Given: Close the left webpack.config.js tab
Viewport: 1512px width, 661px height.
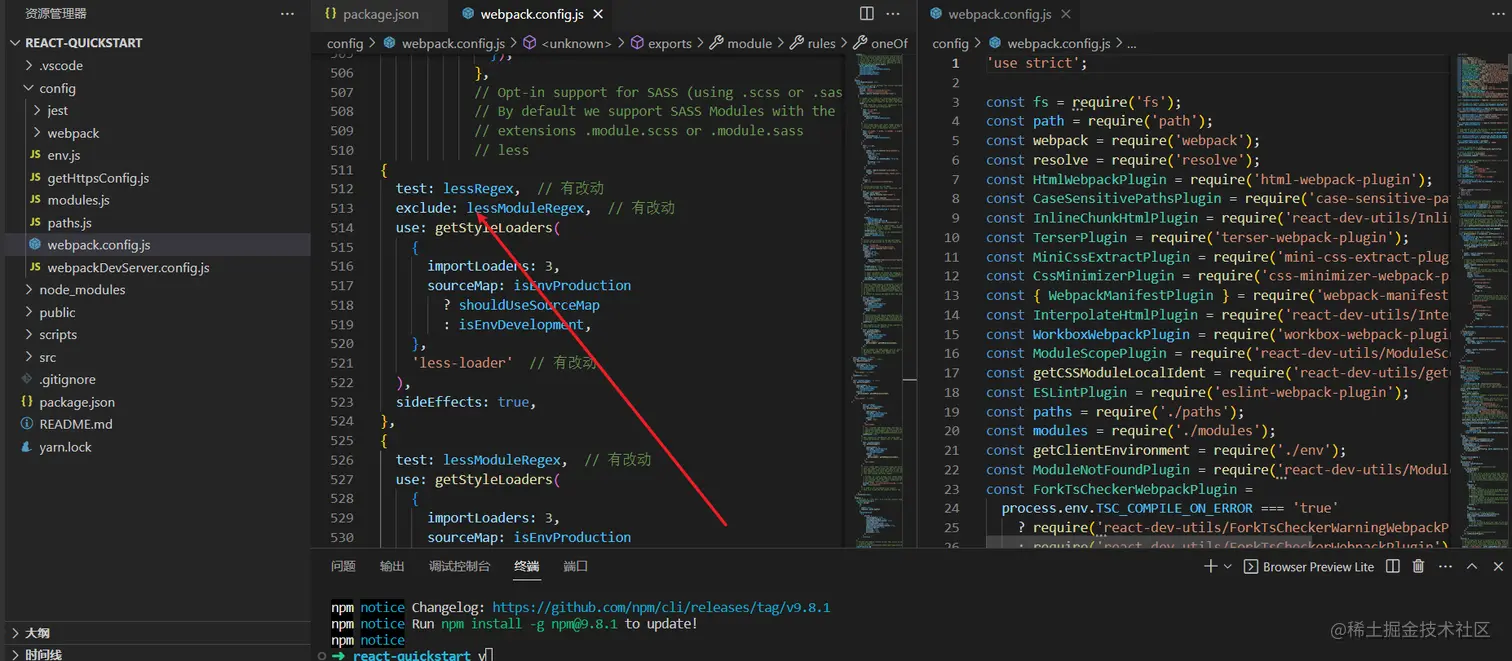Looking at the screenshot, I should click(598, 15).
